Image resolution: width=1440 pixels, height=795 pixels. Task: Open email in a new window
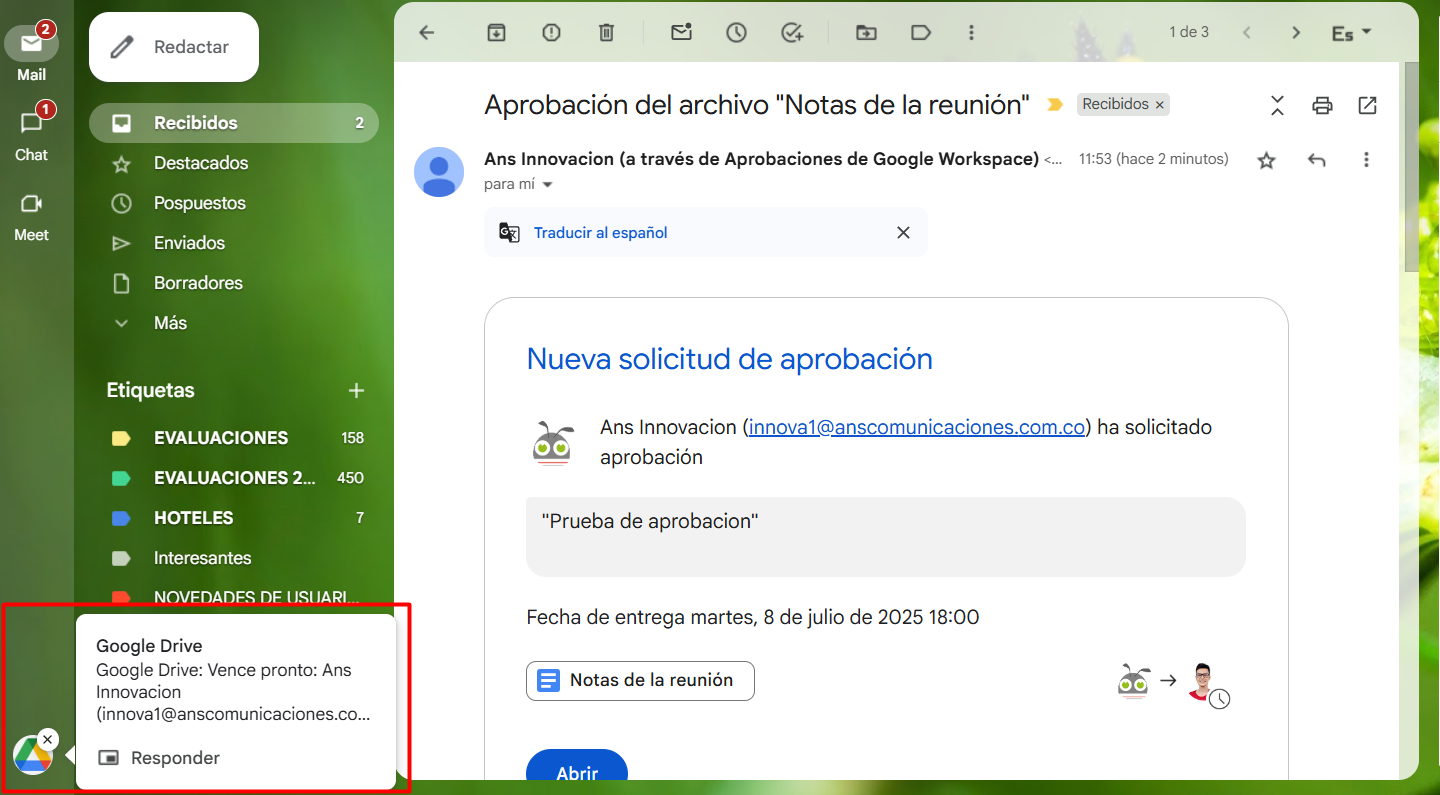point(1367,105)
